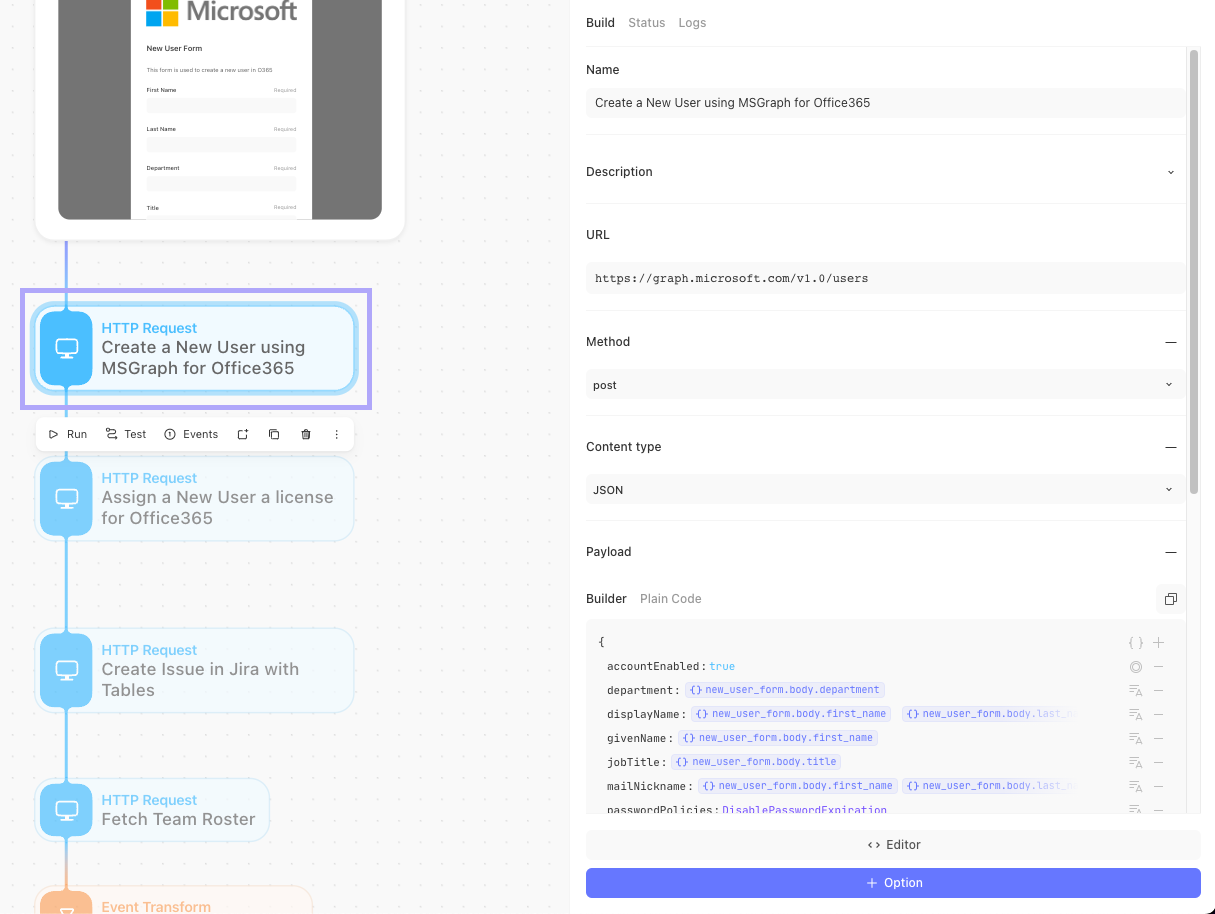Switch payload view to Plain Code
The width and height of the screenshot is (1215, 914).
671,599
